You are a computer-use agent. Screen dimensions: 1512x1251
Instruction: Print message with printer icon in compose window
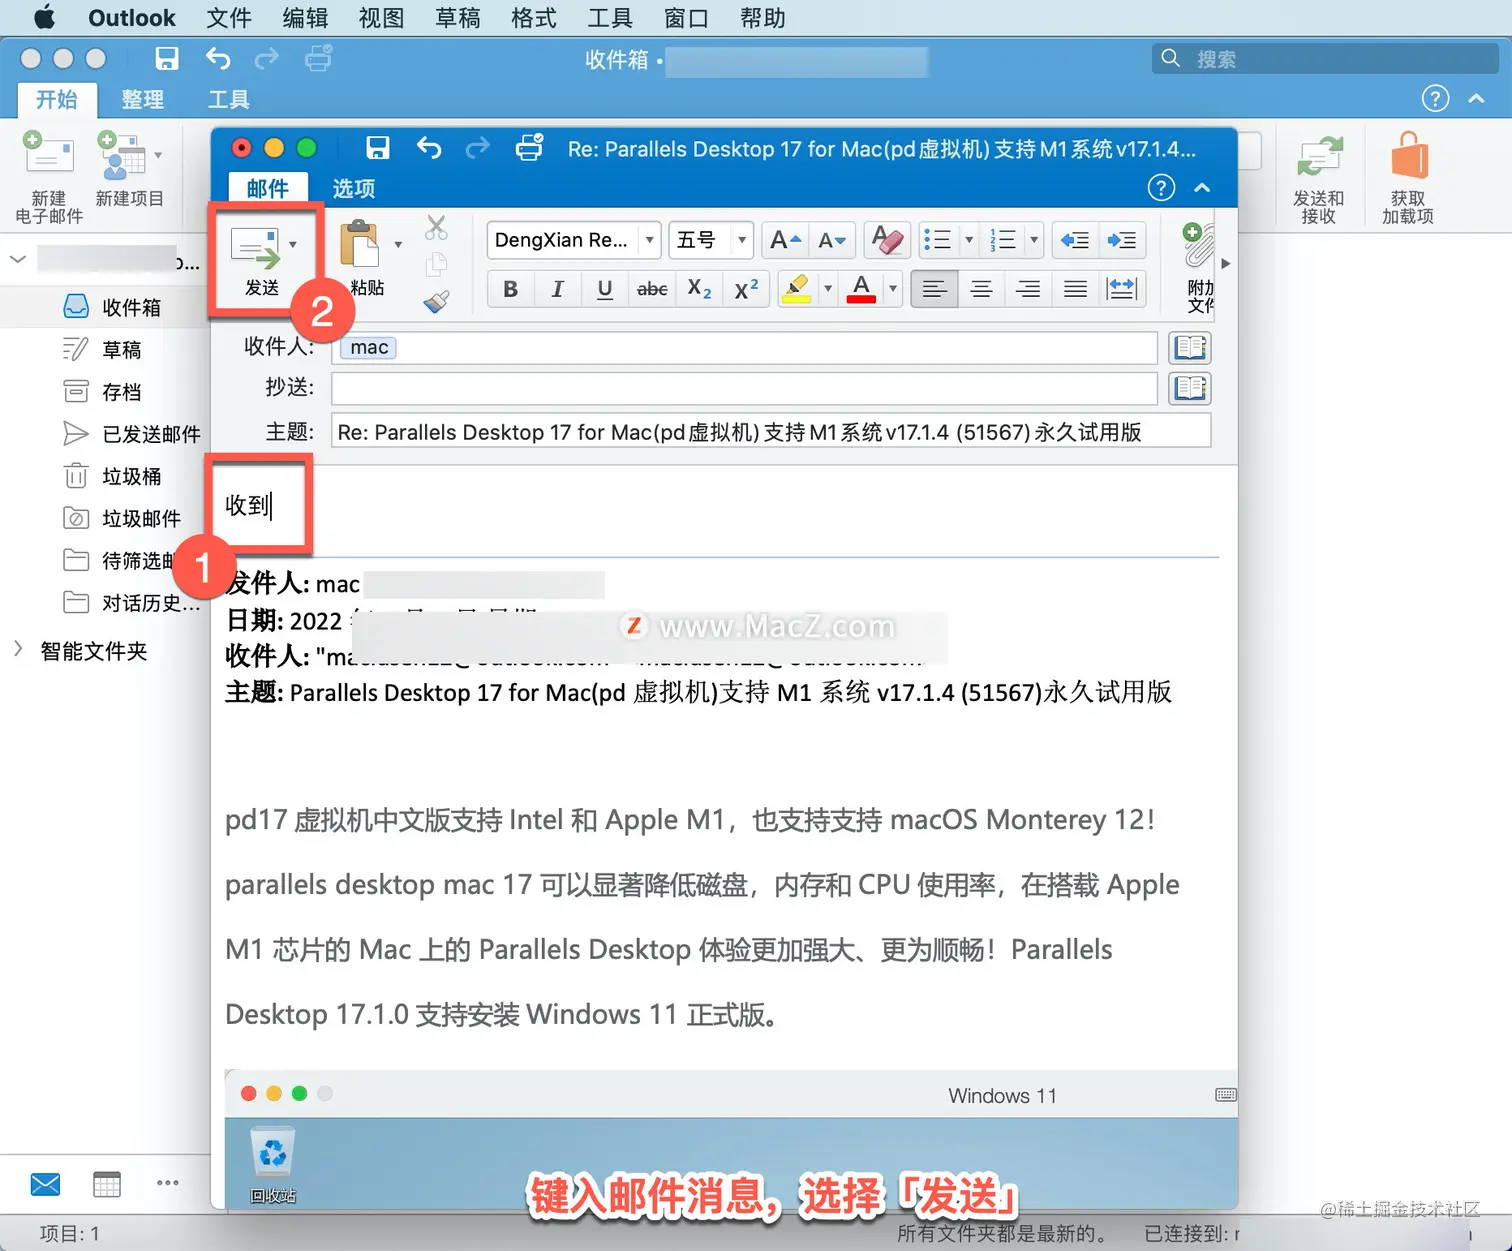click(529, 148)
